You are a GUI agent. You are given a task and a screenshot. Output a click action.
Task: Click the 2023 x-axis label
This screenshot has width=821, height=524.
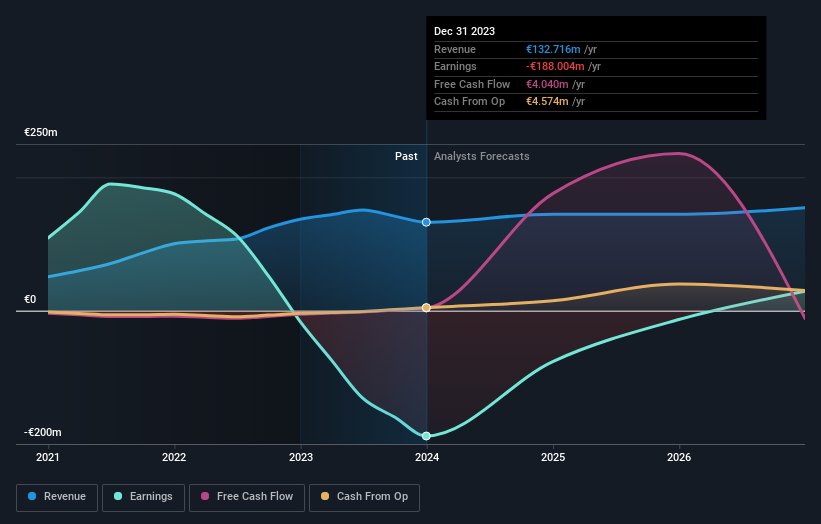click(301, 457)
